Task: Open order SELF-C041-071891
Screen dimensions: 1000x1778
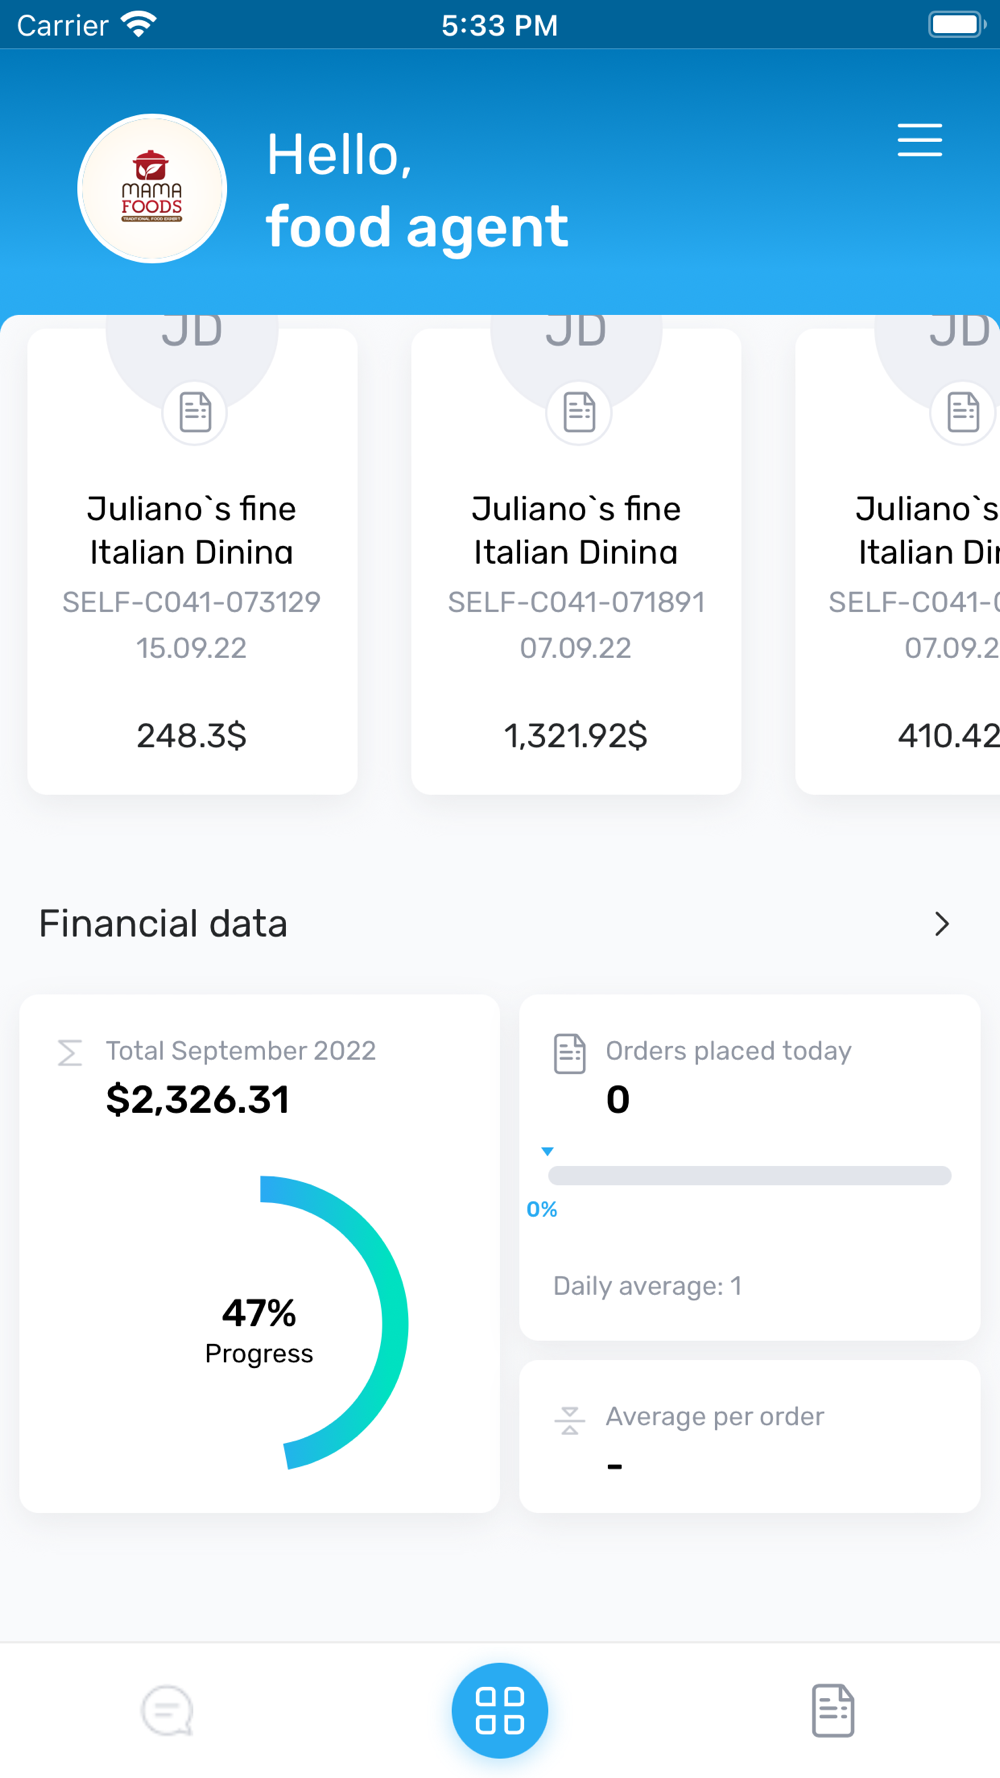Action: [x=576, y=602]
